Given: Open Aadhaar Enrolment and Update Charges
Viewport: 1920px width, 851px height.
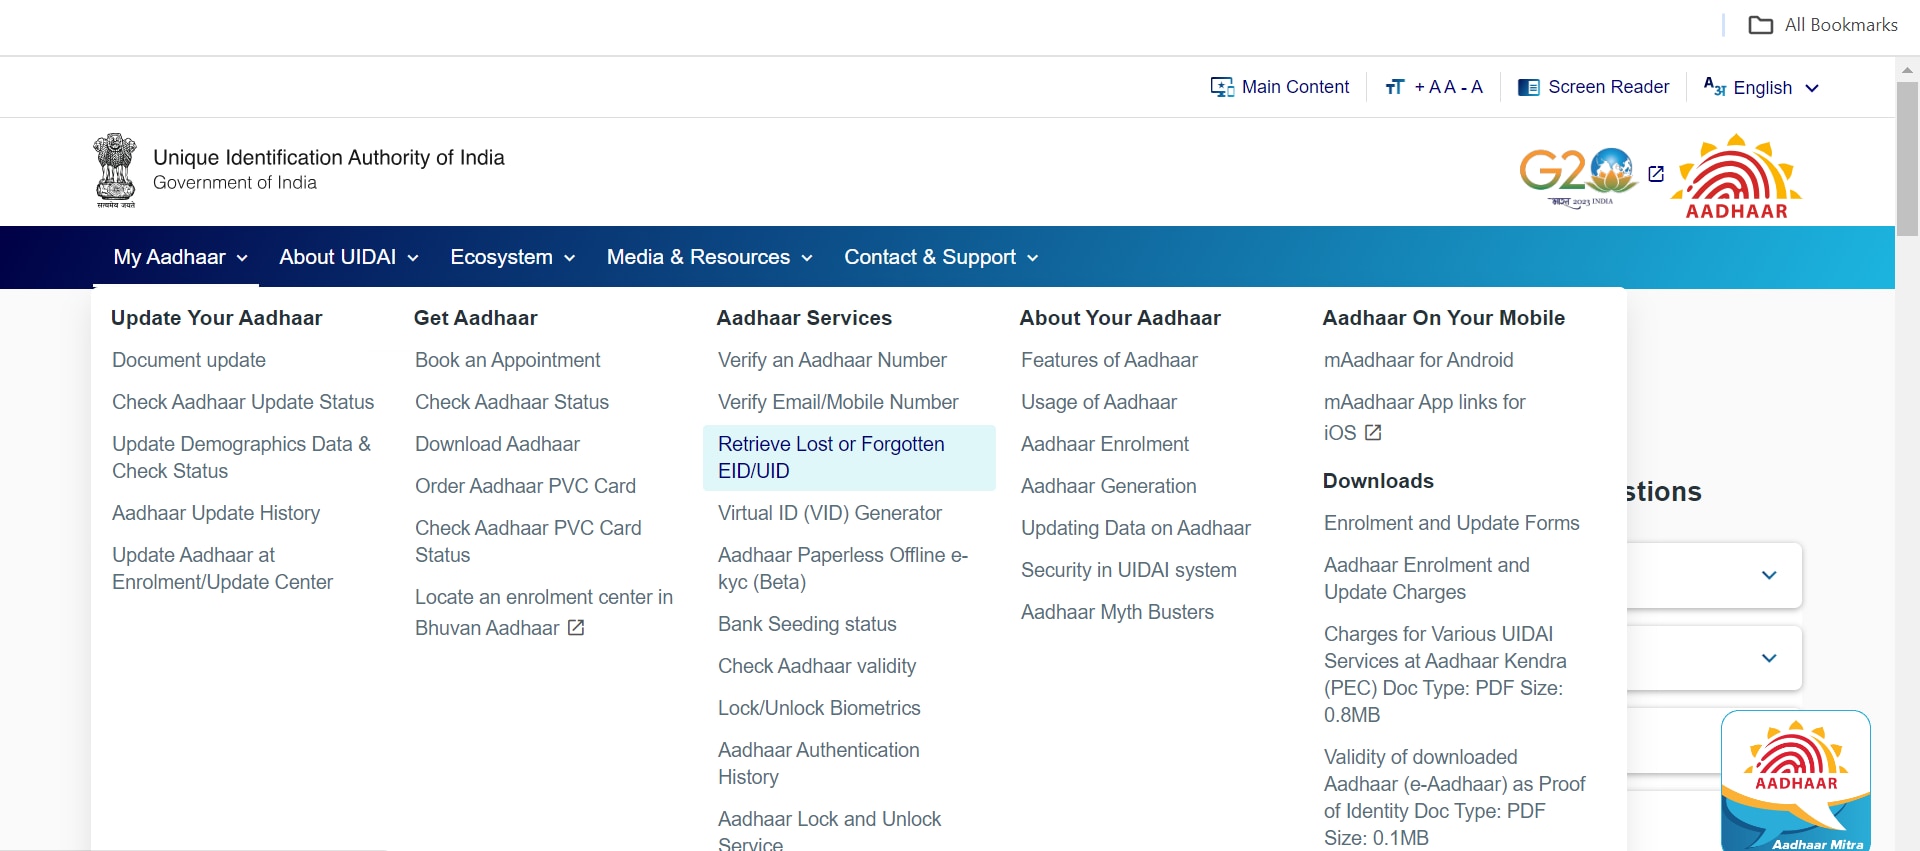Looking at the screenshot, I should pyautogui.click(x=1426, y=578).
